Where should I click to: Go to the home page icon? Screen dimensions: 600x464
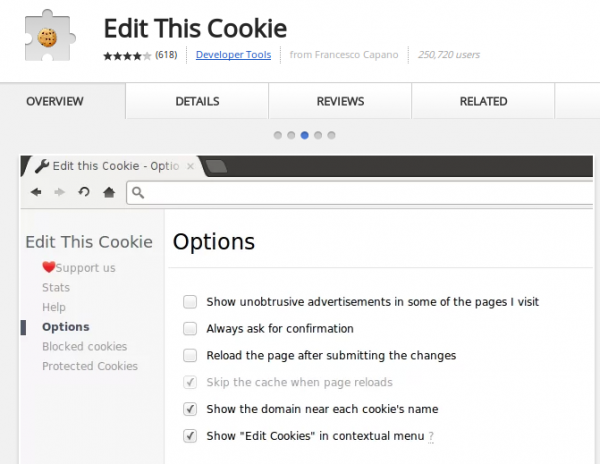pos(109,192)
